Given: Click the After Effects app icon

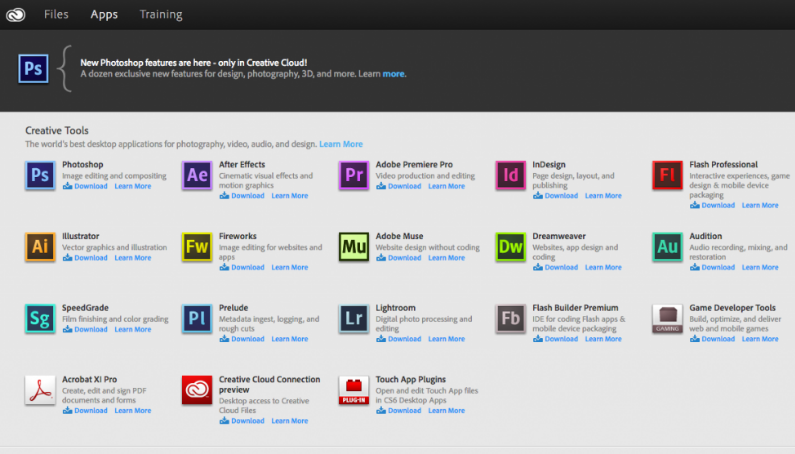Looking at the screenshot, I should click(197, 176).
